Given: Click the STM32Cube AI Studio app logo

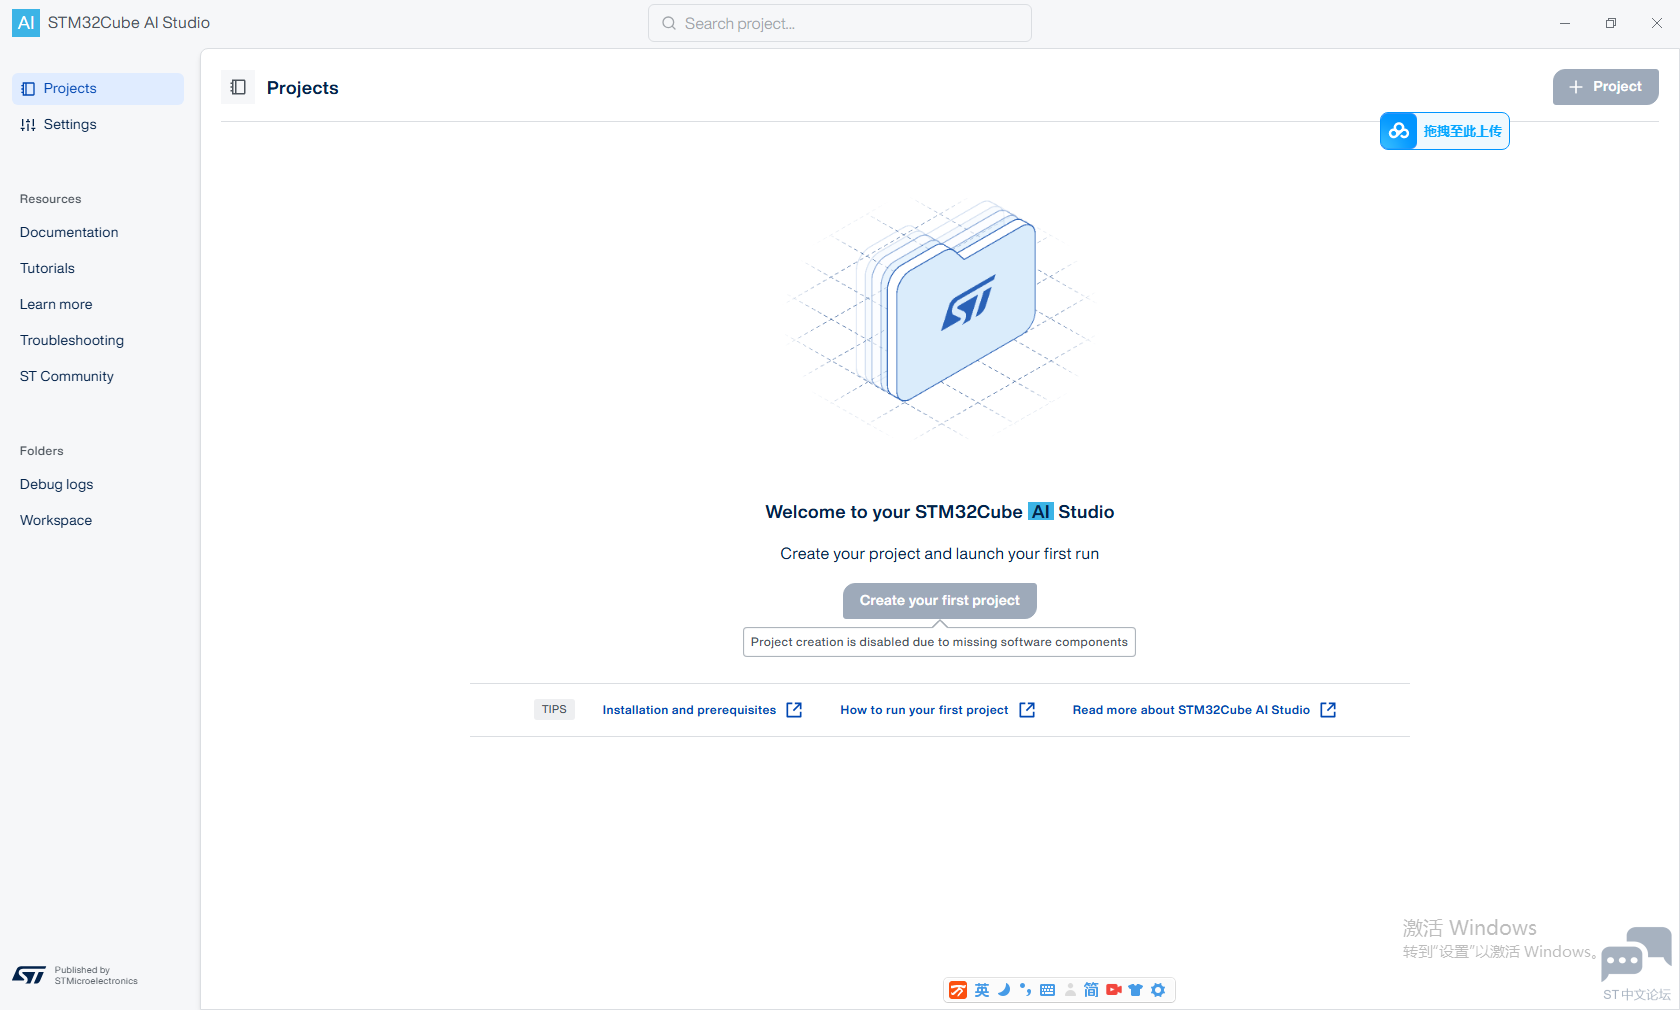Looking at the screenshot, I should pyautogui.click(x=26, y=23).
